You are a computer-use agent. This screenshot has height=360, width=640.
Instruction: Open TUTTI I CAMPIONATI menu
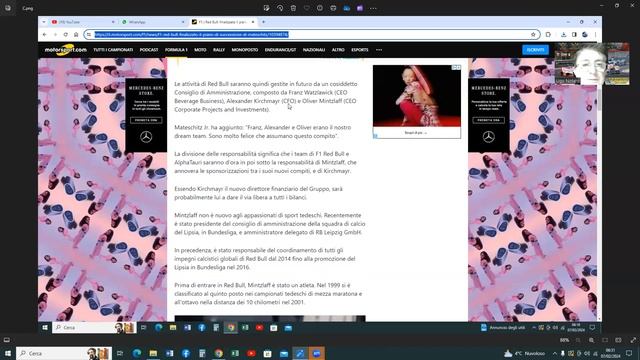(113, 50)
